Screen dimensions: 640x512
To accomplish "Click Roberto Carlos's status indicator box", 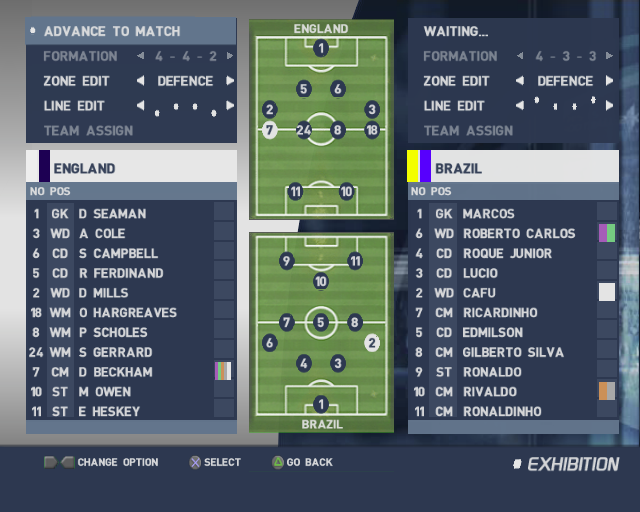I will pyautogui.click(x=606, y=233).
